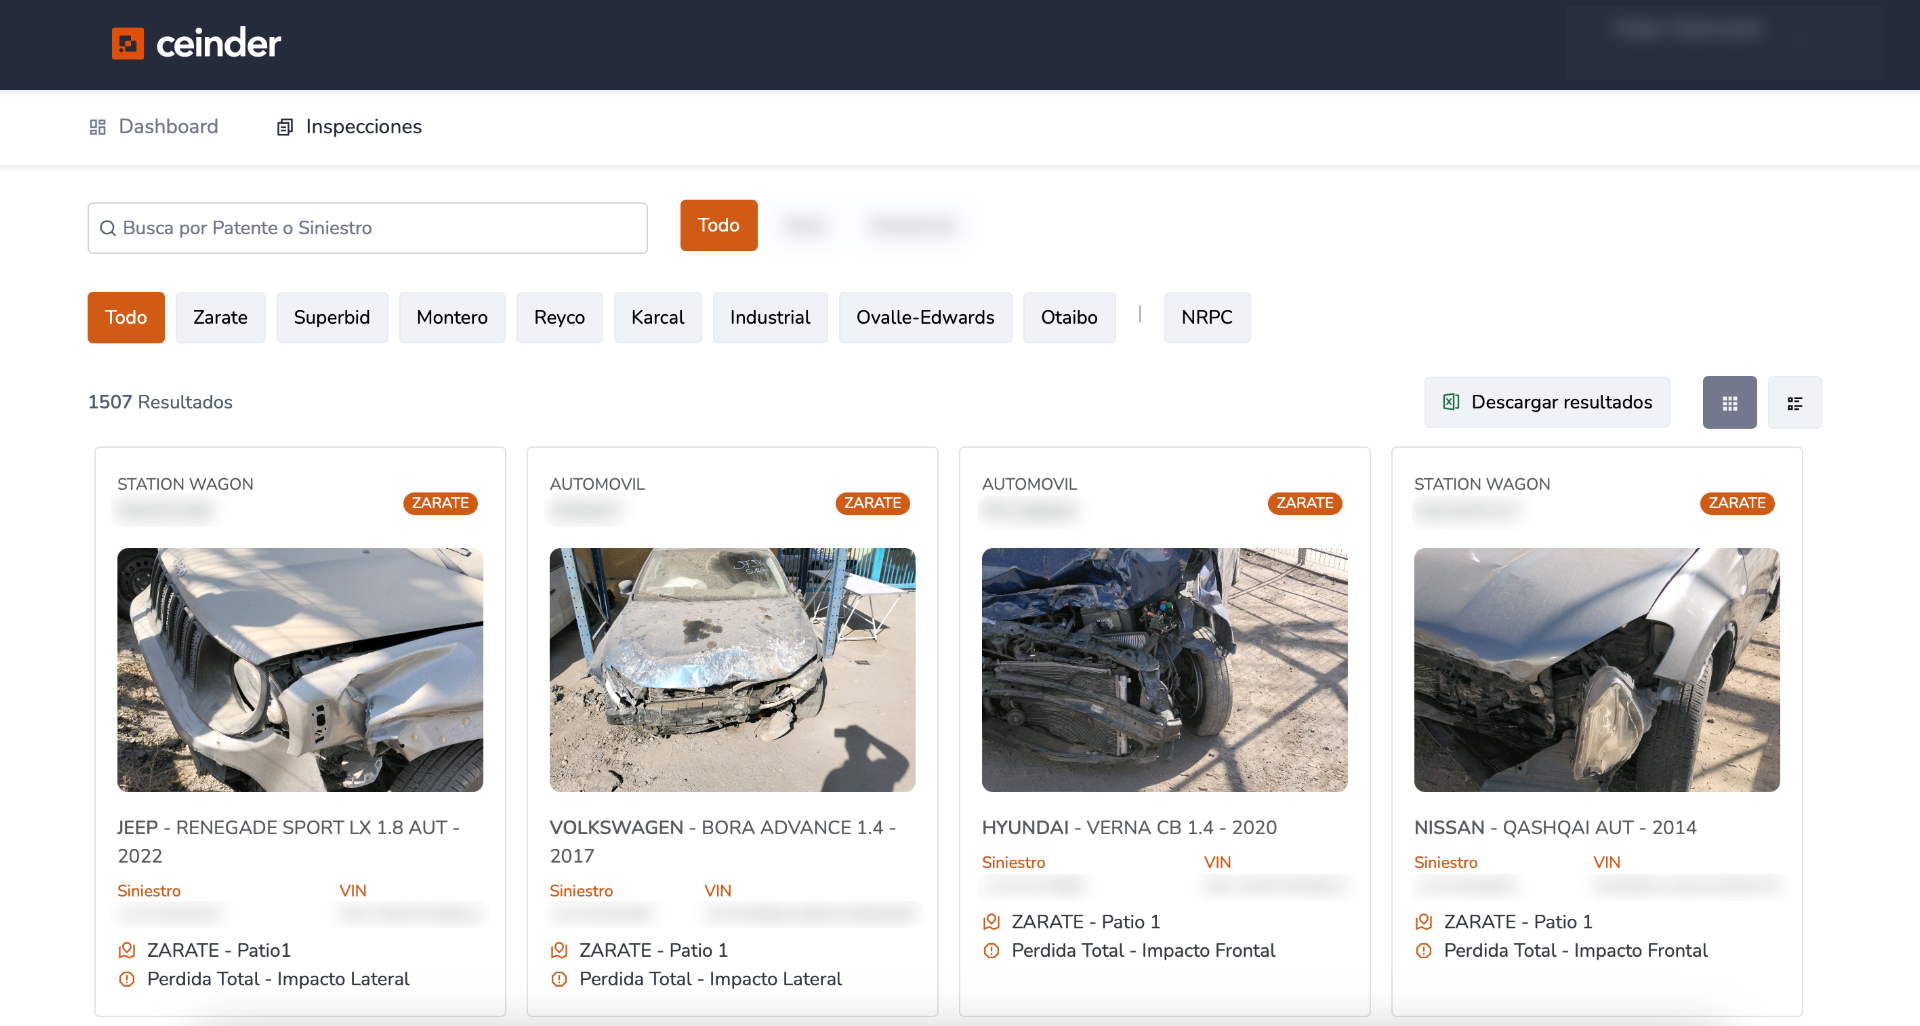Image resolution: width=1920 pixels, height=1026 pixels.
Task: Click Siniestro label on Hyundai Verna card
Action: [1013, 862]
